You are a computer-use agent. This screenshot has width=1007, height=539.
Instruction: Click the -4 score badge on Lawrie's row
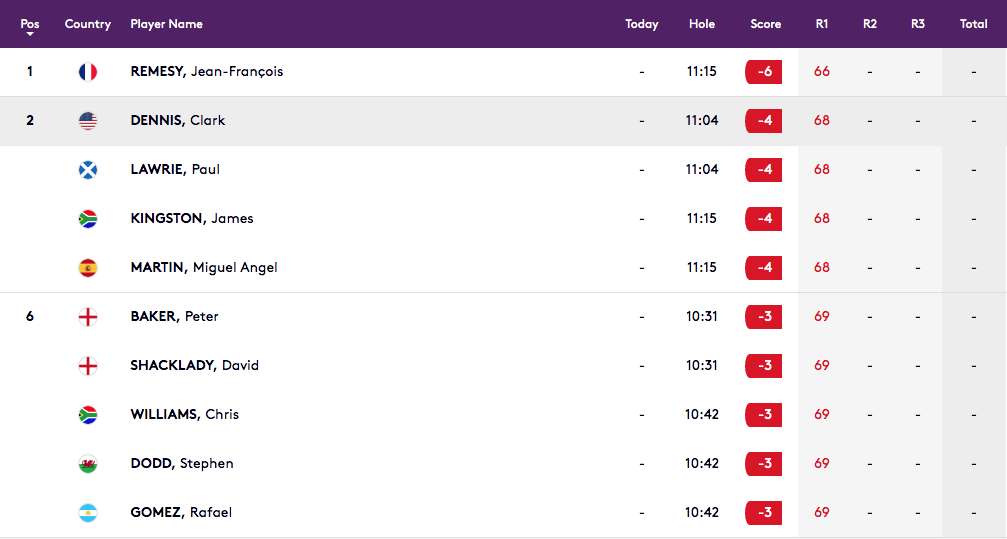point(764,170)
